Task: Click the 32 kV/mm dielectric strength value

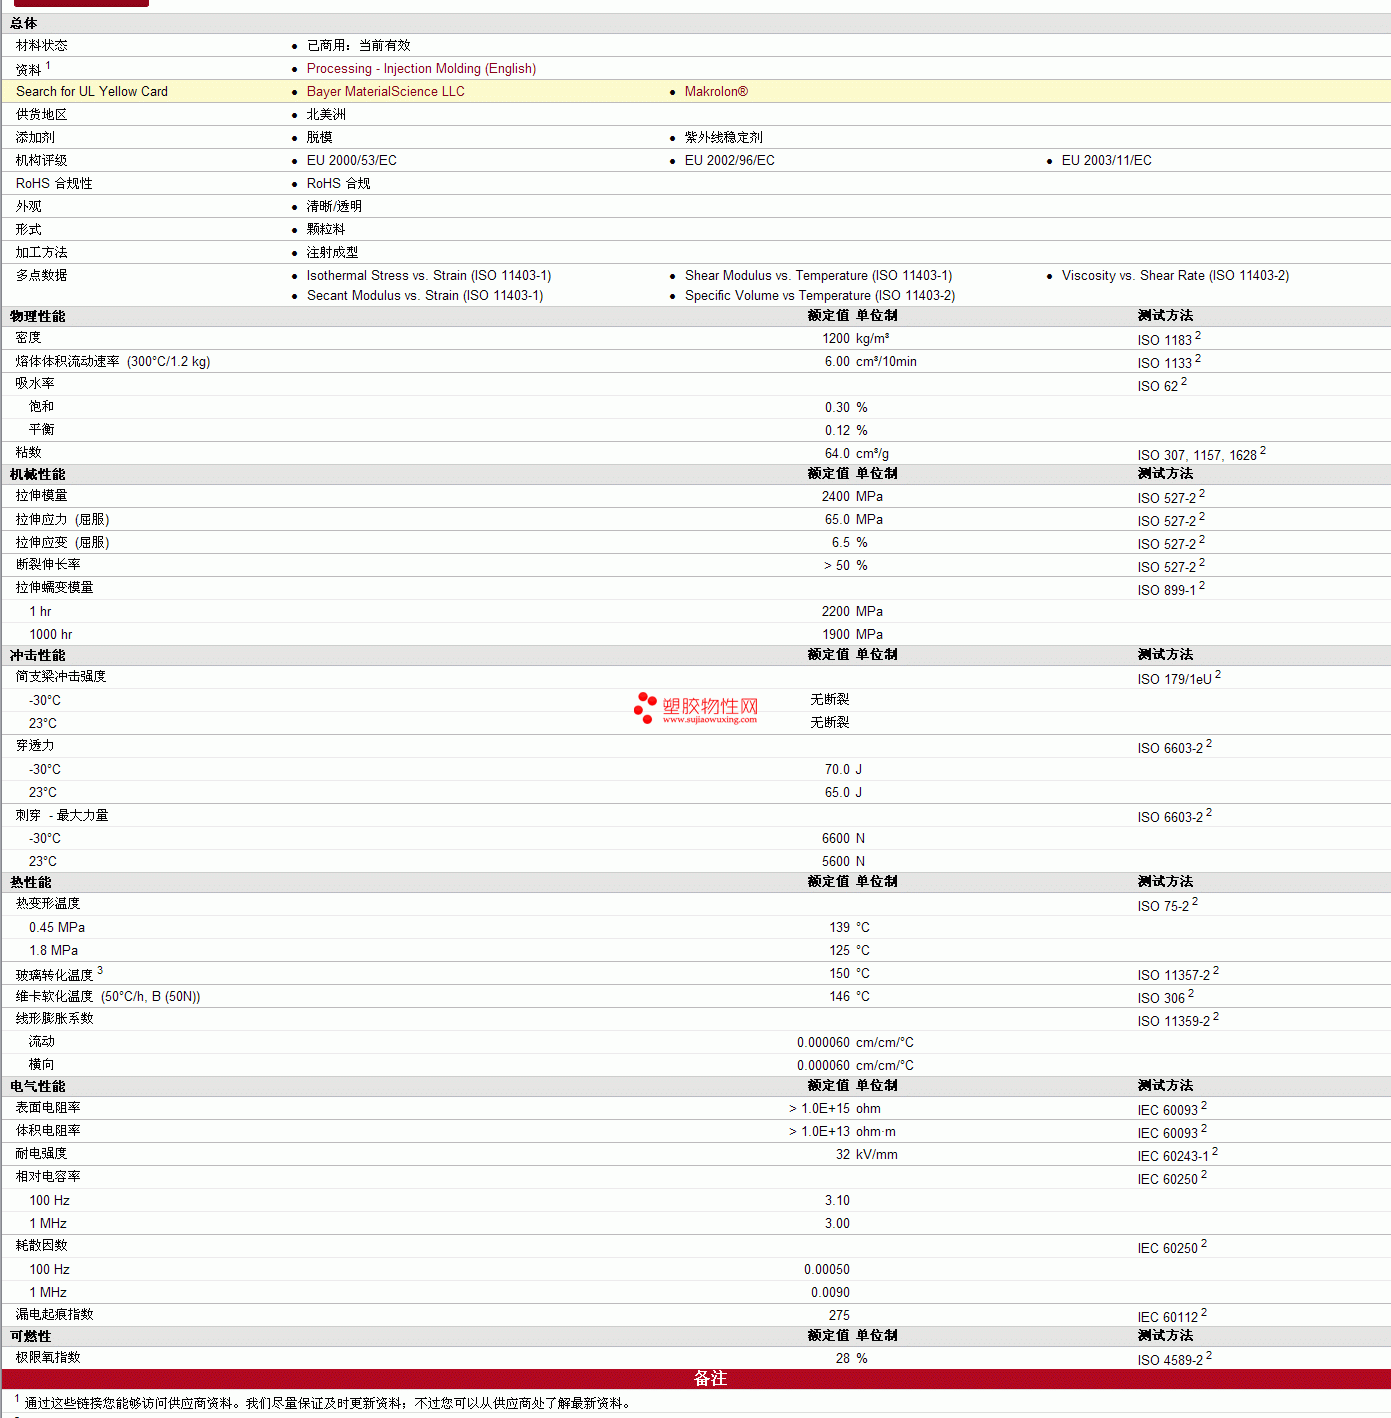Action: click(867, 1154)
